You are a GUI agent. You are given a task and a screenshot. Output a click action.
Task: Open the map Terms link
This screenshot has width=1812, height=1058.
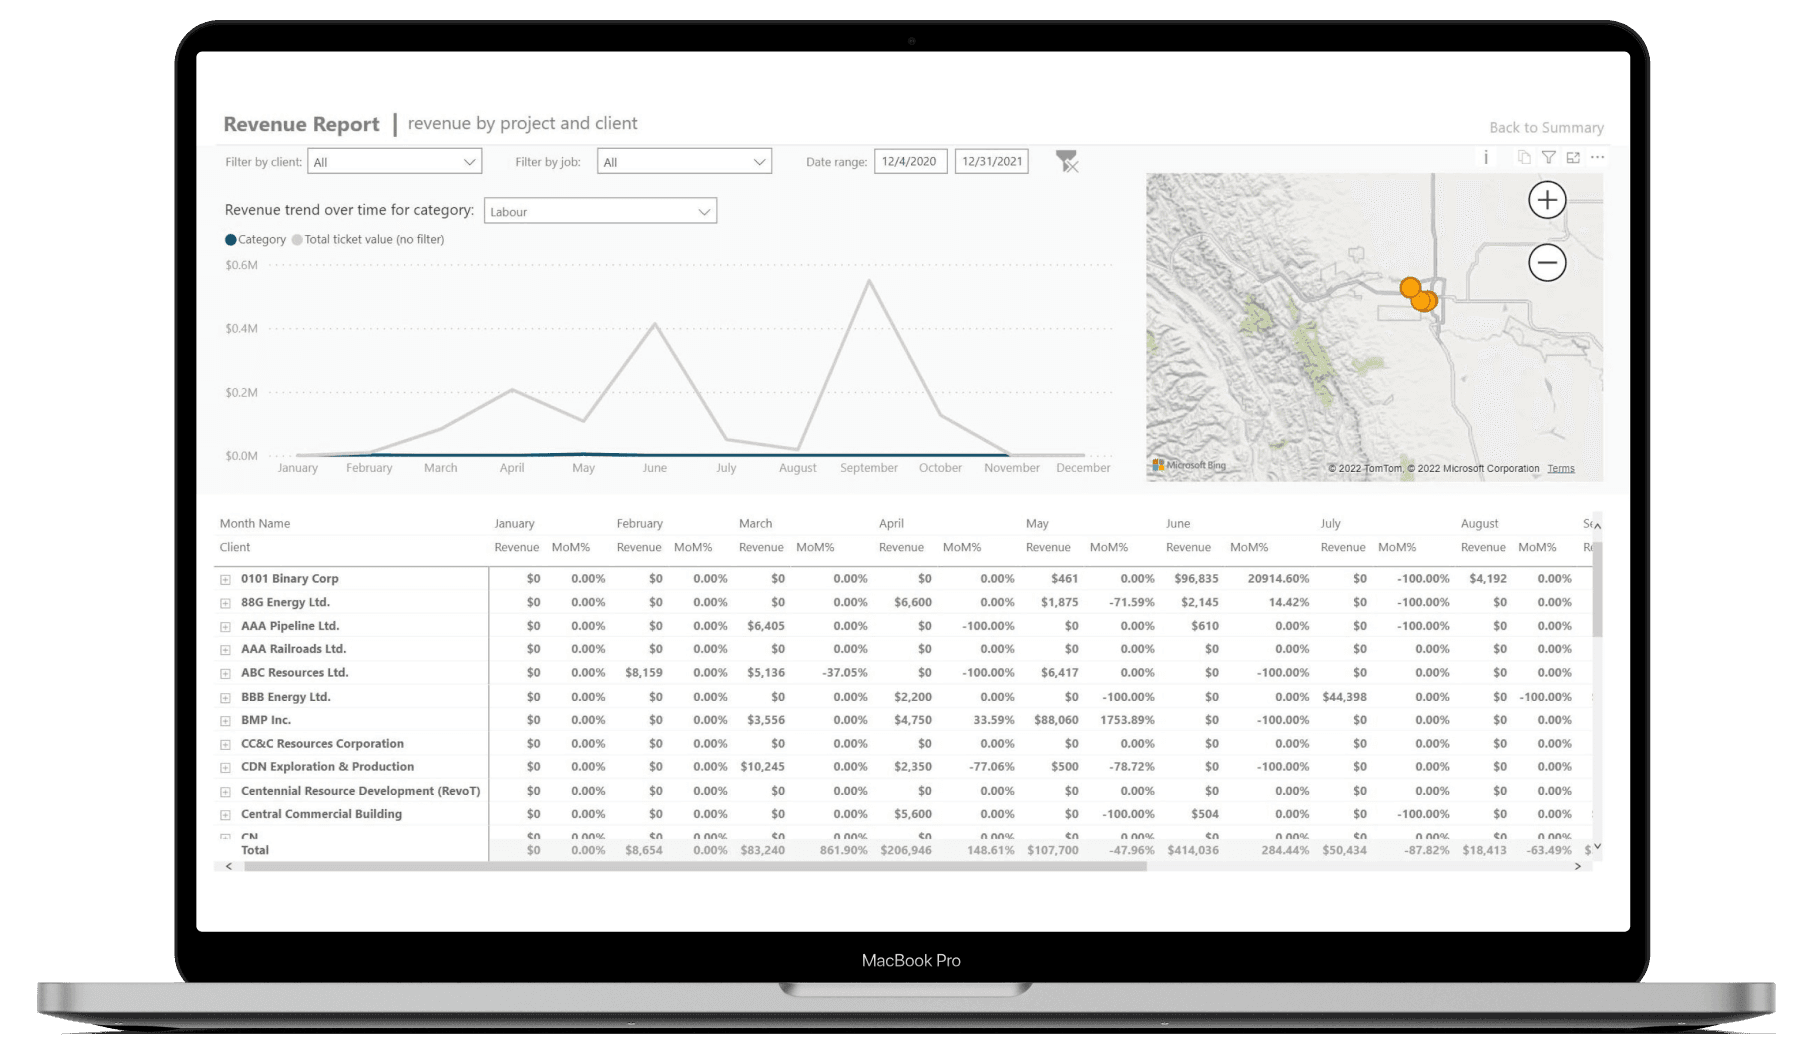pyautogui.click(x=1560, y=469)
